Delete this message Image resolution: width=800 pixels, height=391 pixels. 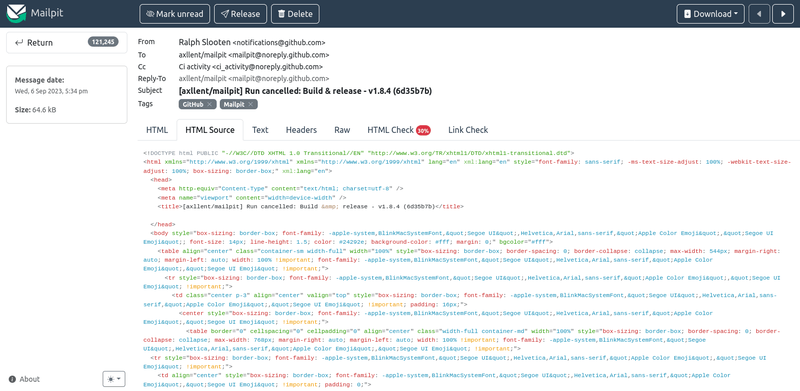[x=295, y=14]
